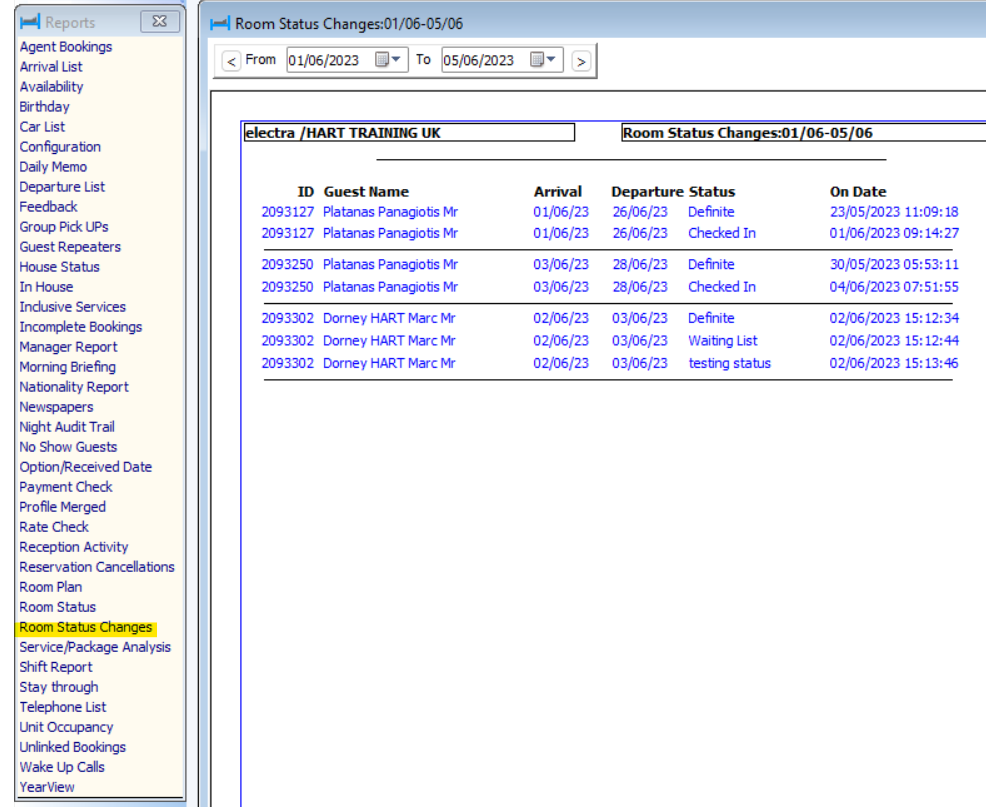Select Guest Repeaters in Reports list

(70, 247)
